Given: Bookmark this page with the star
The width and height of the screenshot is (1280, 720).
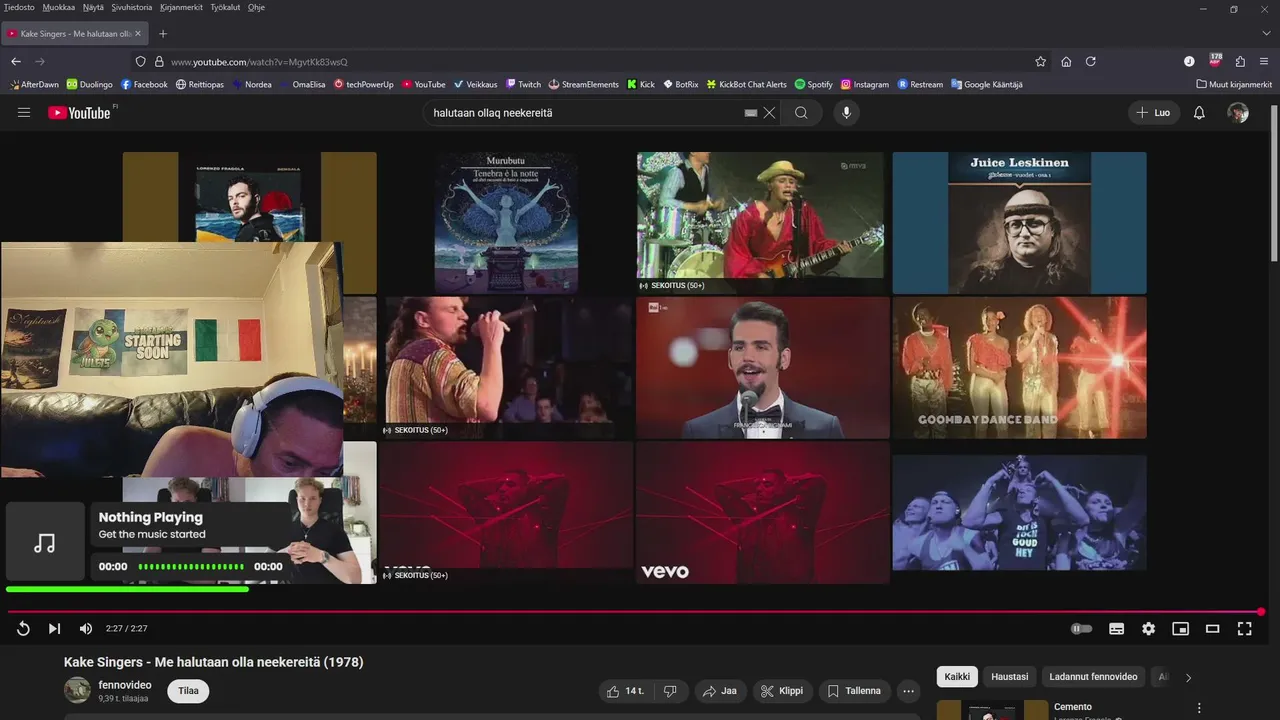Looking at the screenshot, I should point(1040,61).
